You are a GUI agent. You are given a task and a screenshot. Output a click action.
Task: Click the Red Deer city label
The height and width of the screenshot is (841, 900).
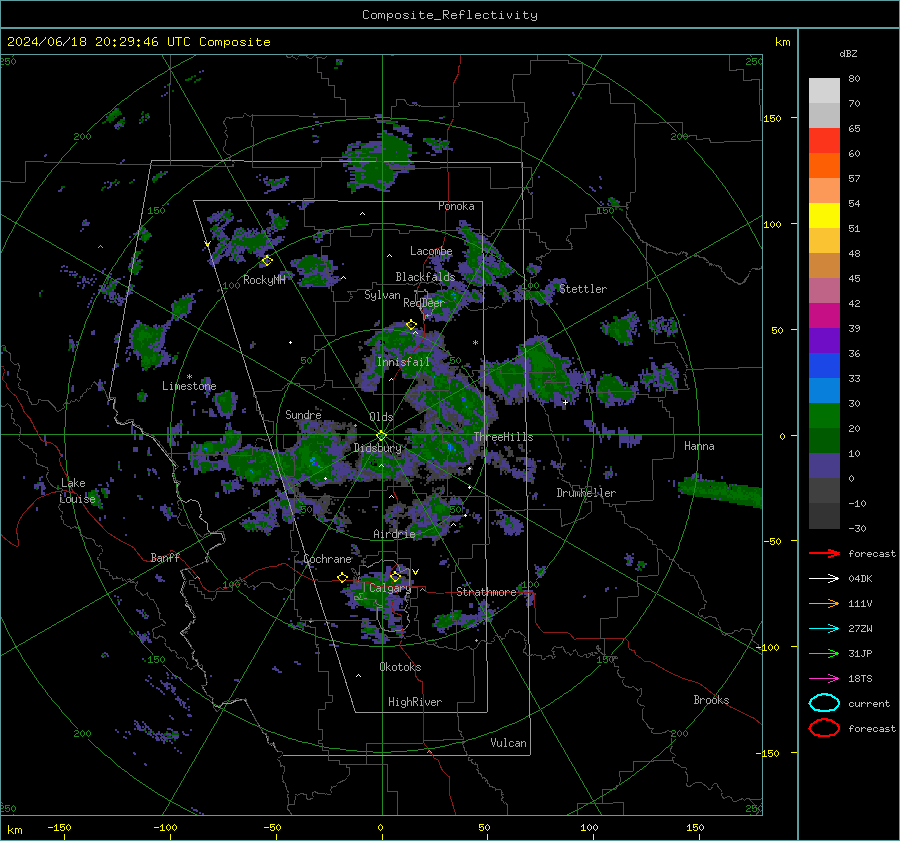[x=424, y=303]
